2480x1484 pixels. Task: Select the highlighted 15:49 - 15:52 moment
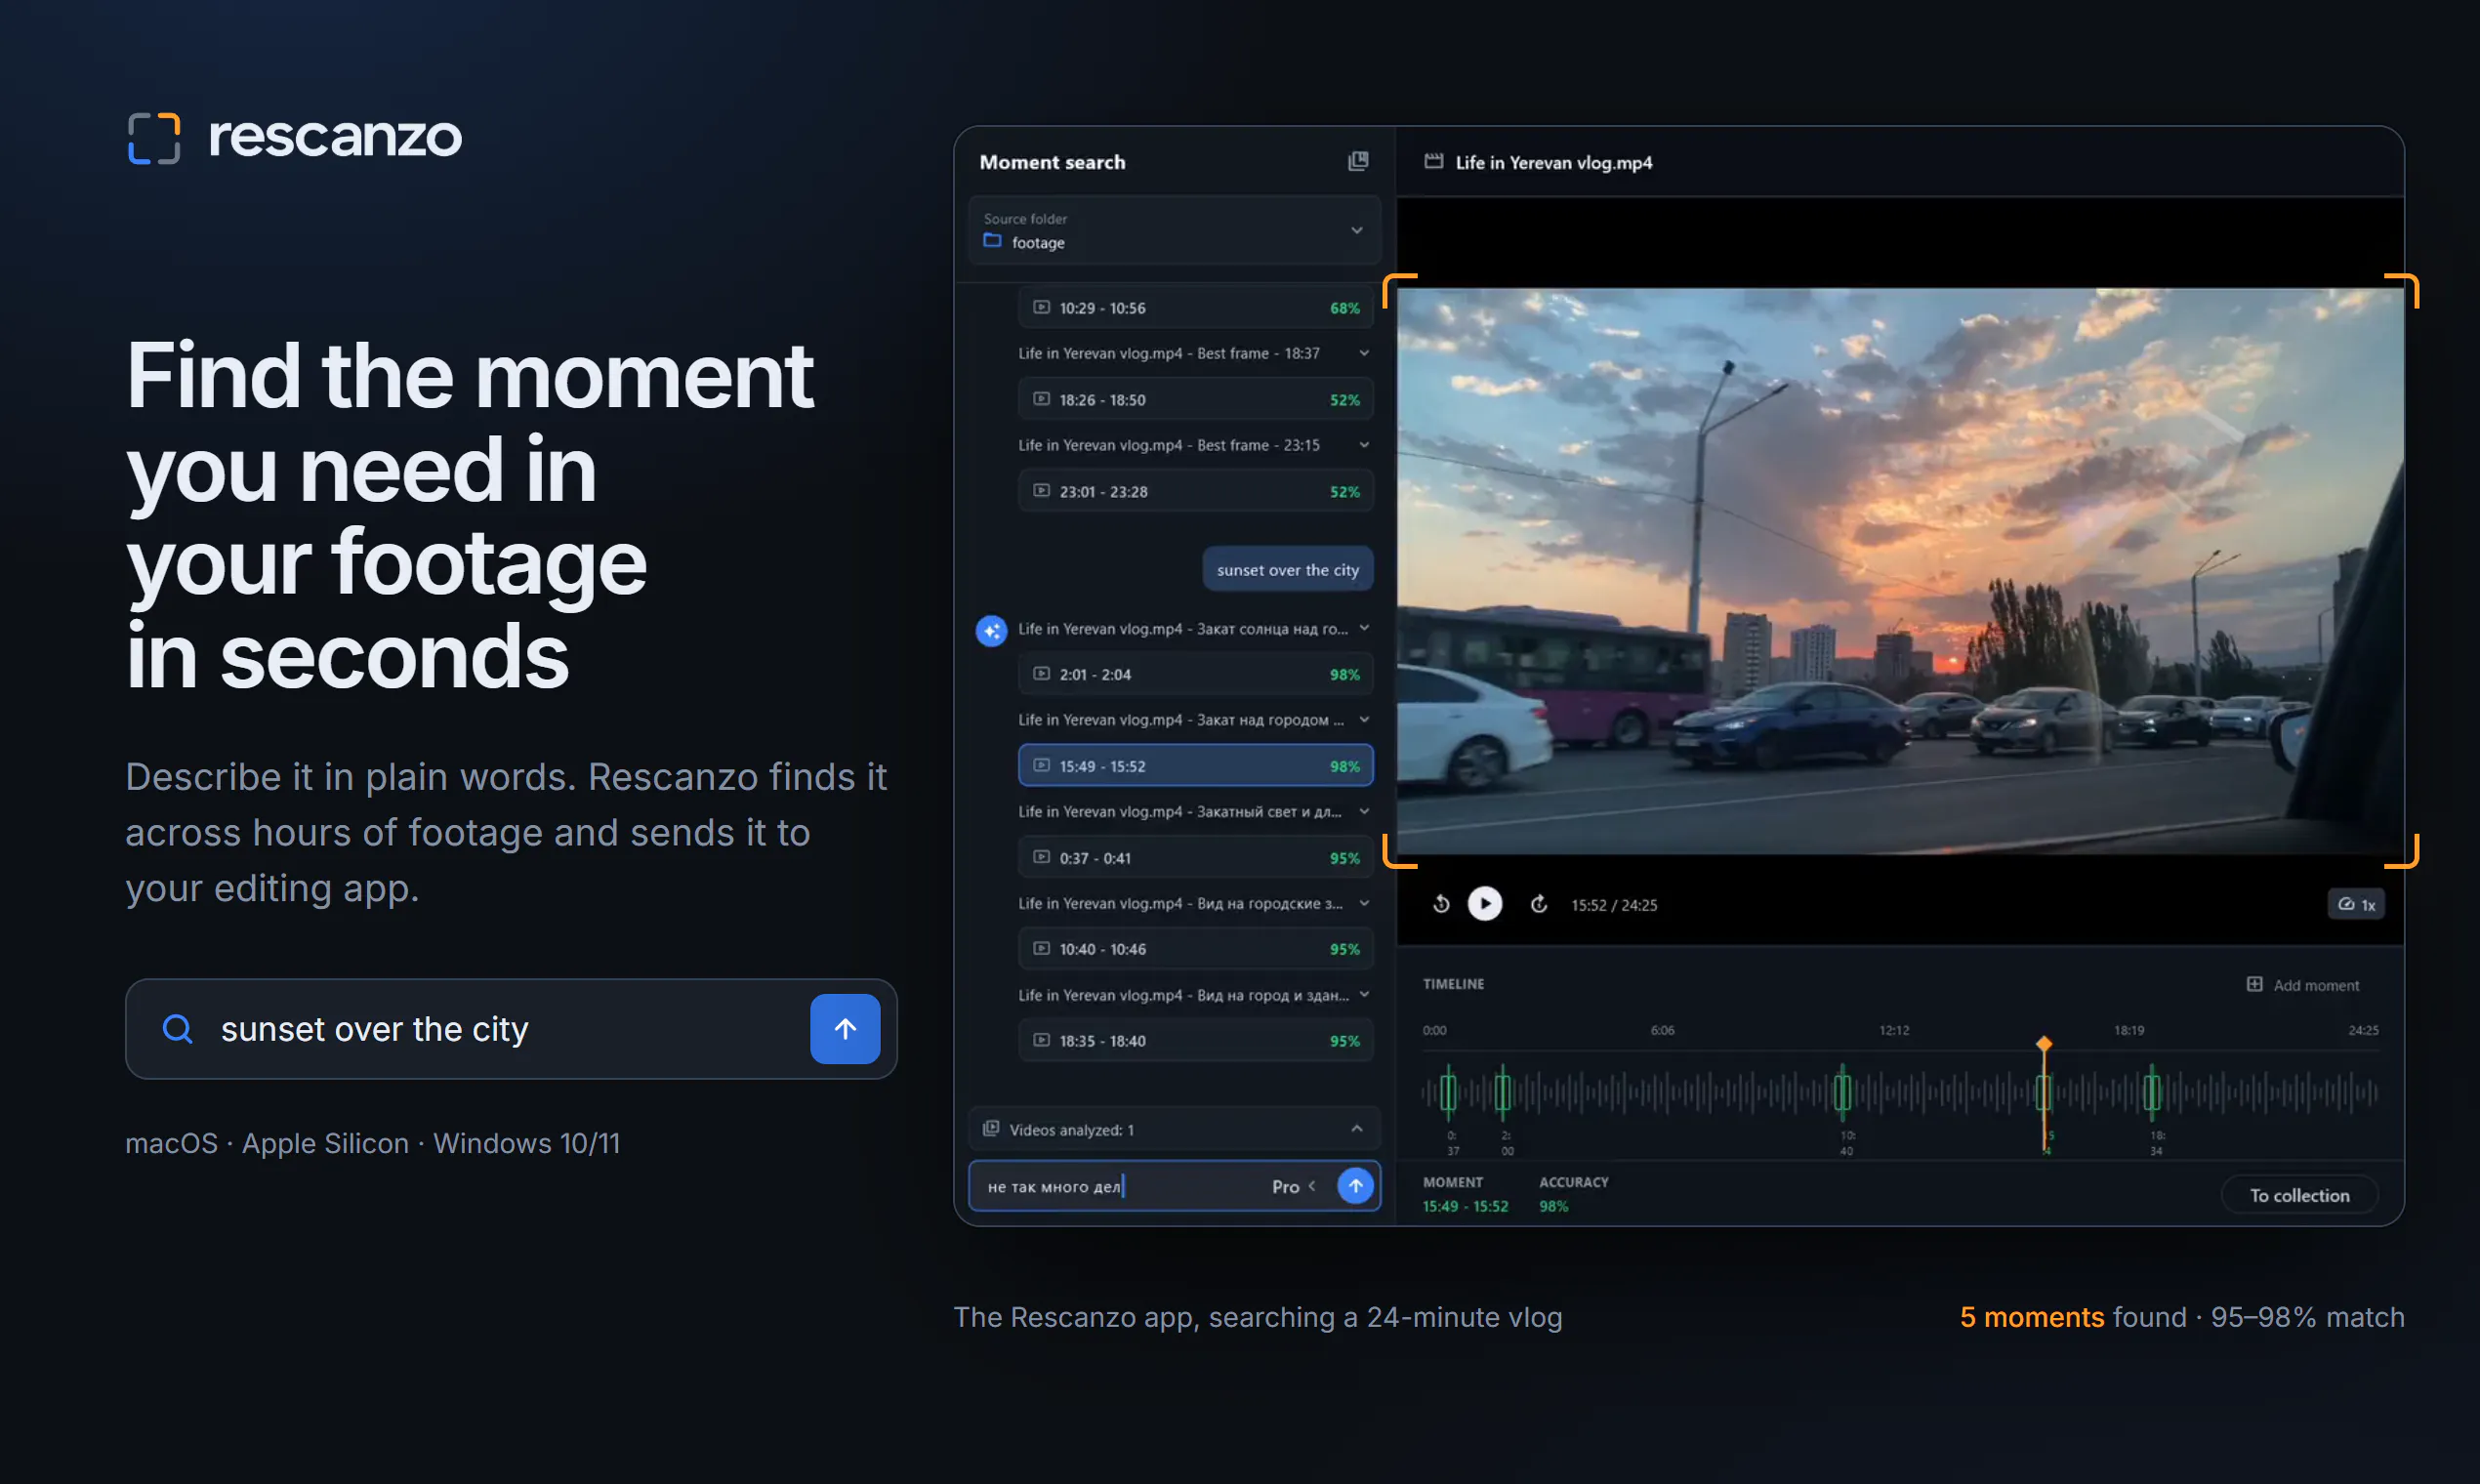(1195, 766)
